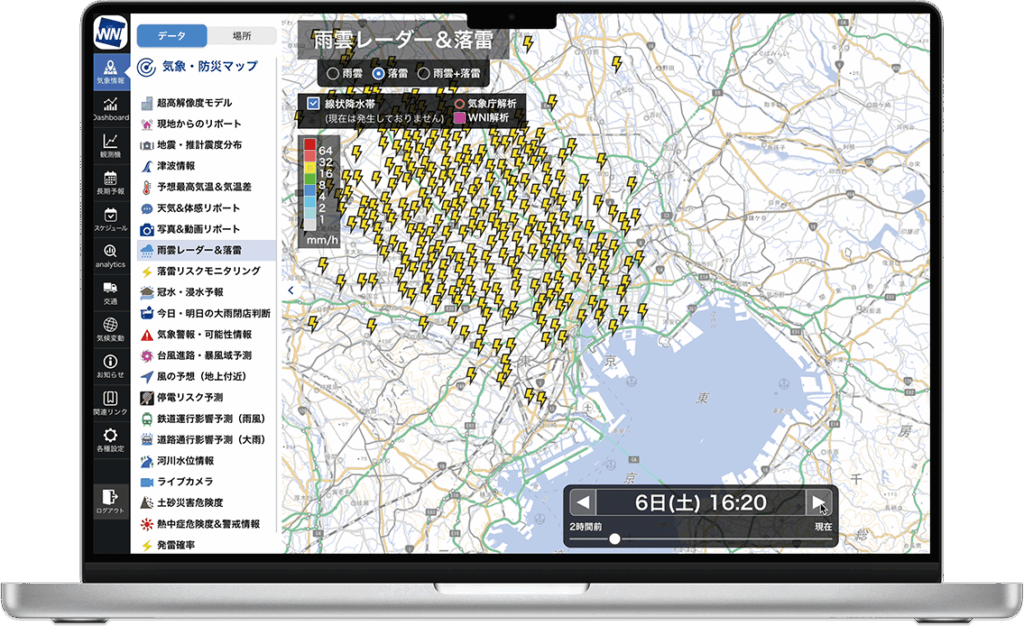The width and height of the screenshot is (1024, 626).
Task: Open 河川水位情報 in the map list
Action: [x=185, y=460]
